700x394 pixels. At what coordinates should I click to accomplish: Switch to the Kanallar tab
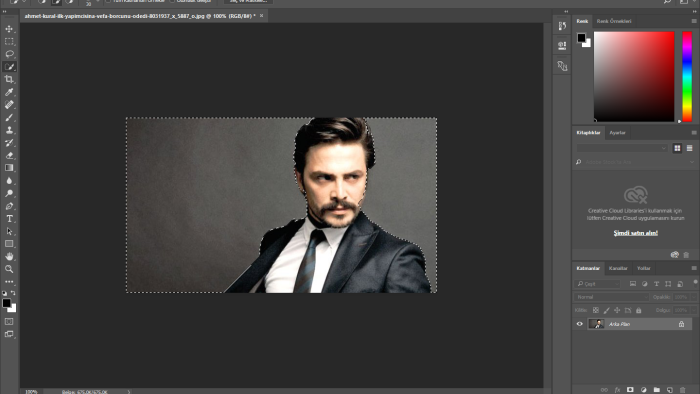618,268
